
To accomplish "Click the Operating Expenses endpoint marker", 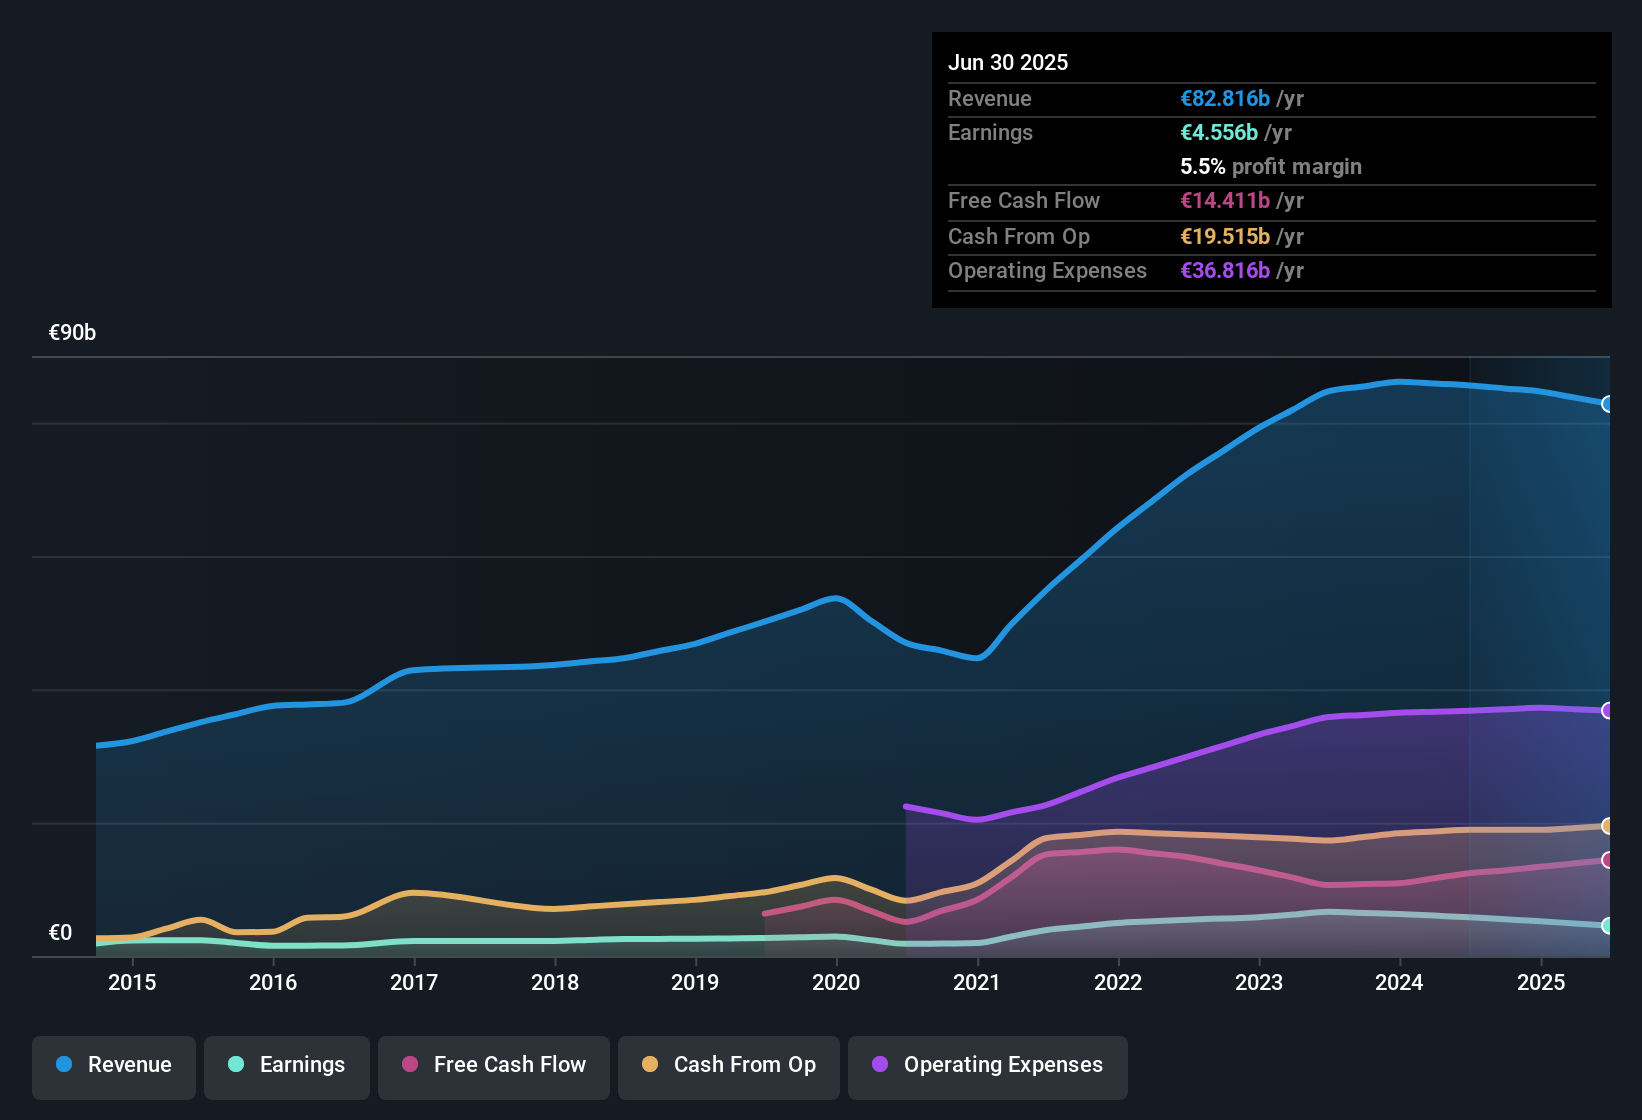I will pos(1608,711).
